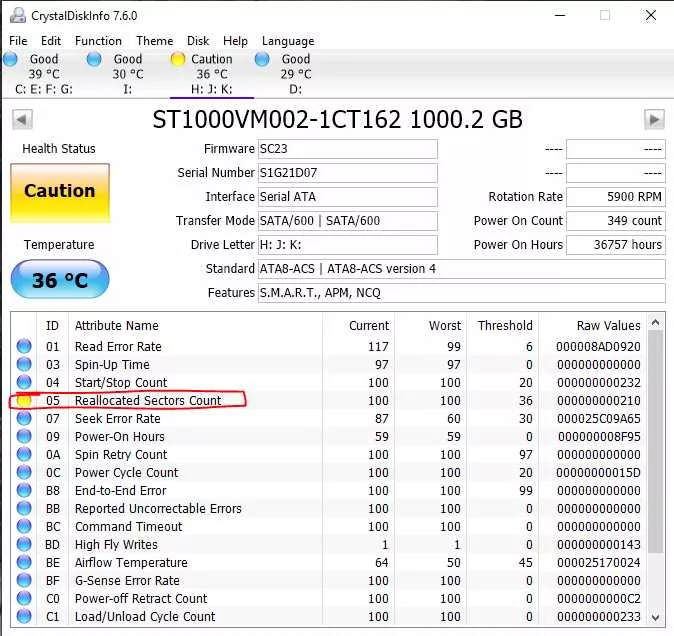Click the attribute list vertical scrollbar thumb
This screenshot has height=636, width=674.
point(655,442)
